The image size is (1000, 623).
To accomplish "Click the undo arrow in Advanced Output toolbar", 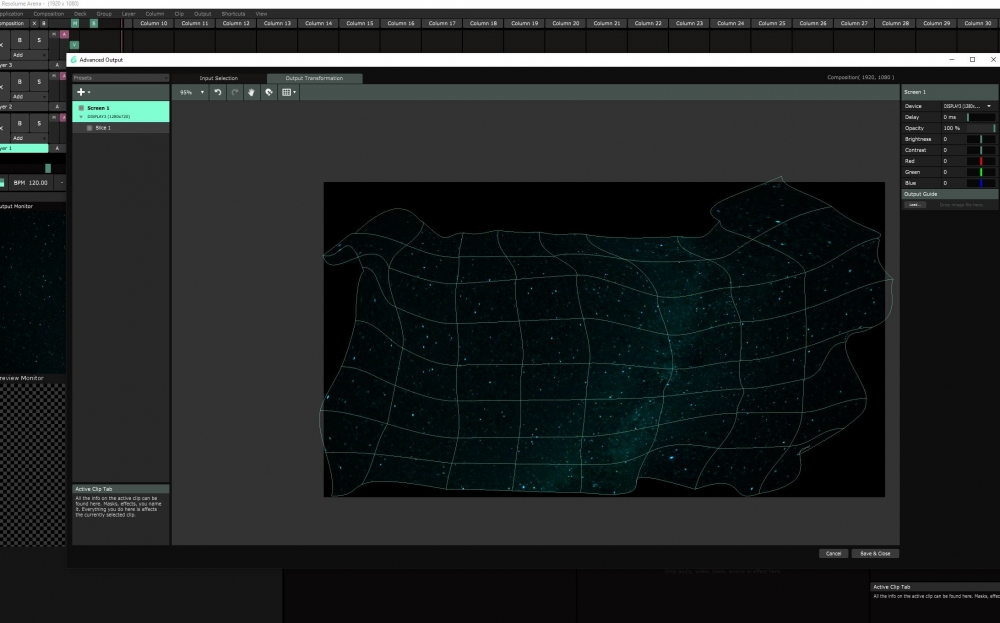I will click(x=218, y=92).
